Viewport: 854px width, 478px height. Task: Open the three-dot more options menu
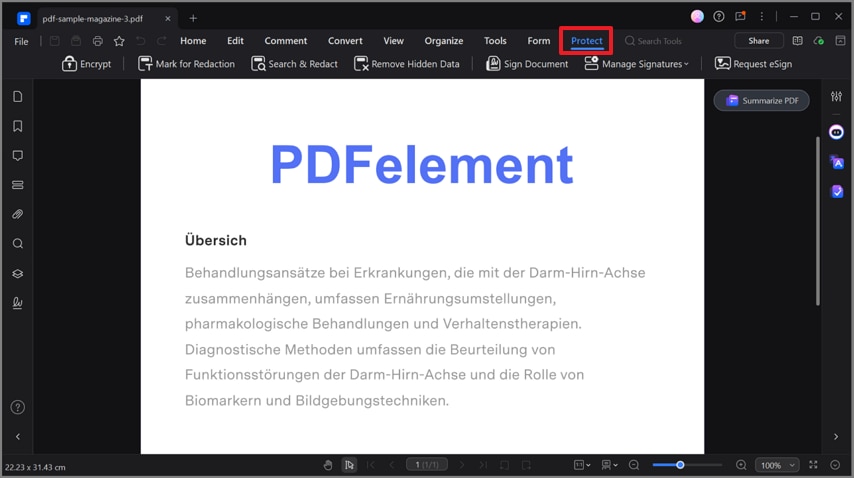[761, 17]
